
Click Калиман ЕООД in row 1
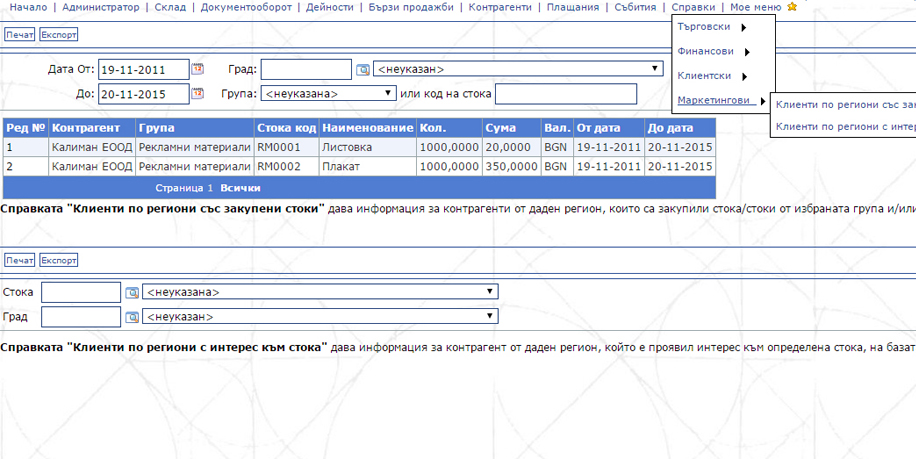[92, 148]
